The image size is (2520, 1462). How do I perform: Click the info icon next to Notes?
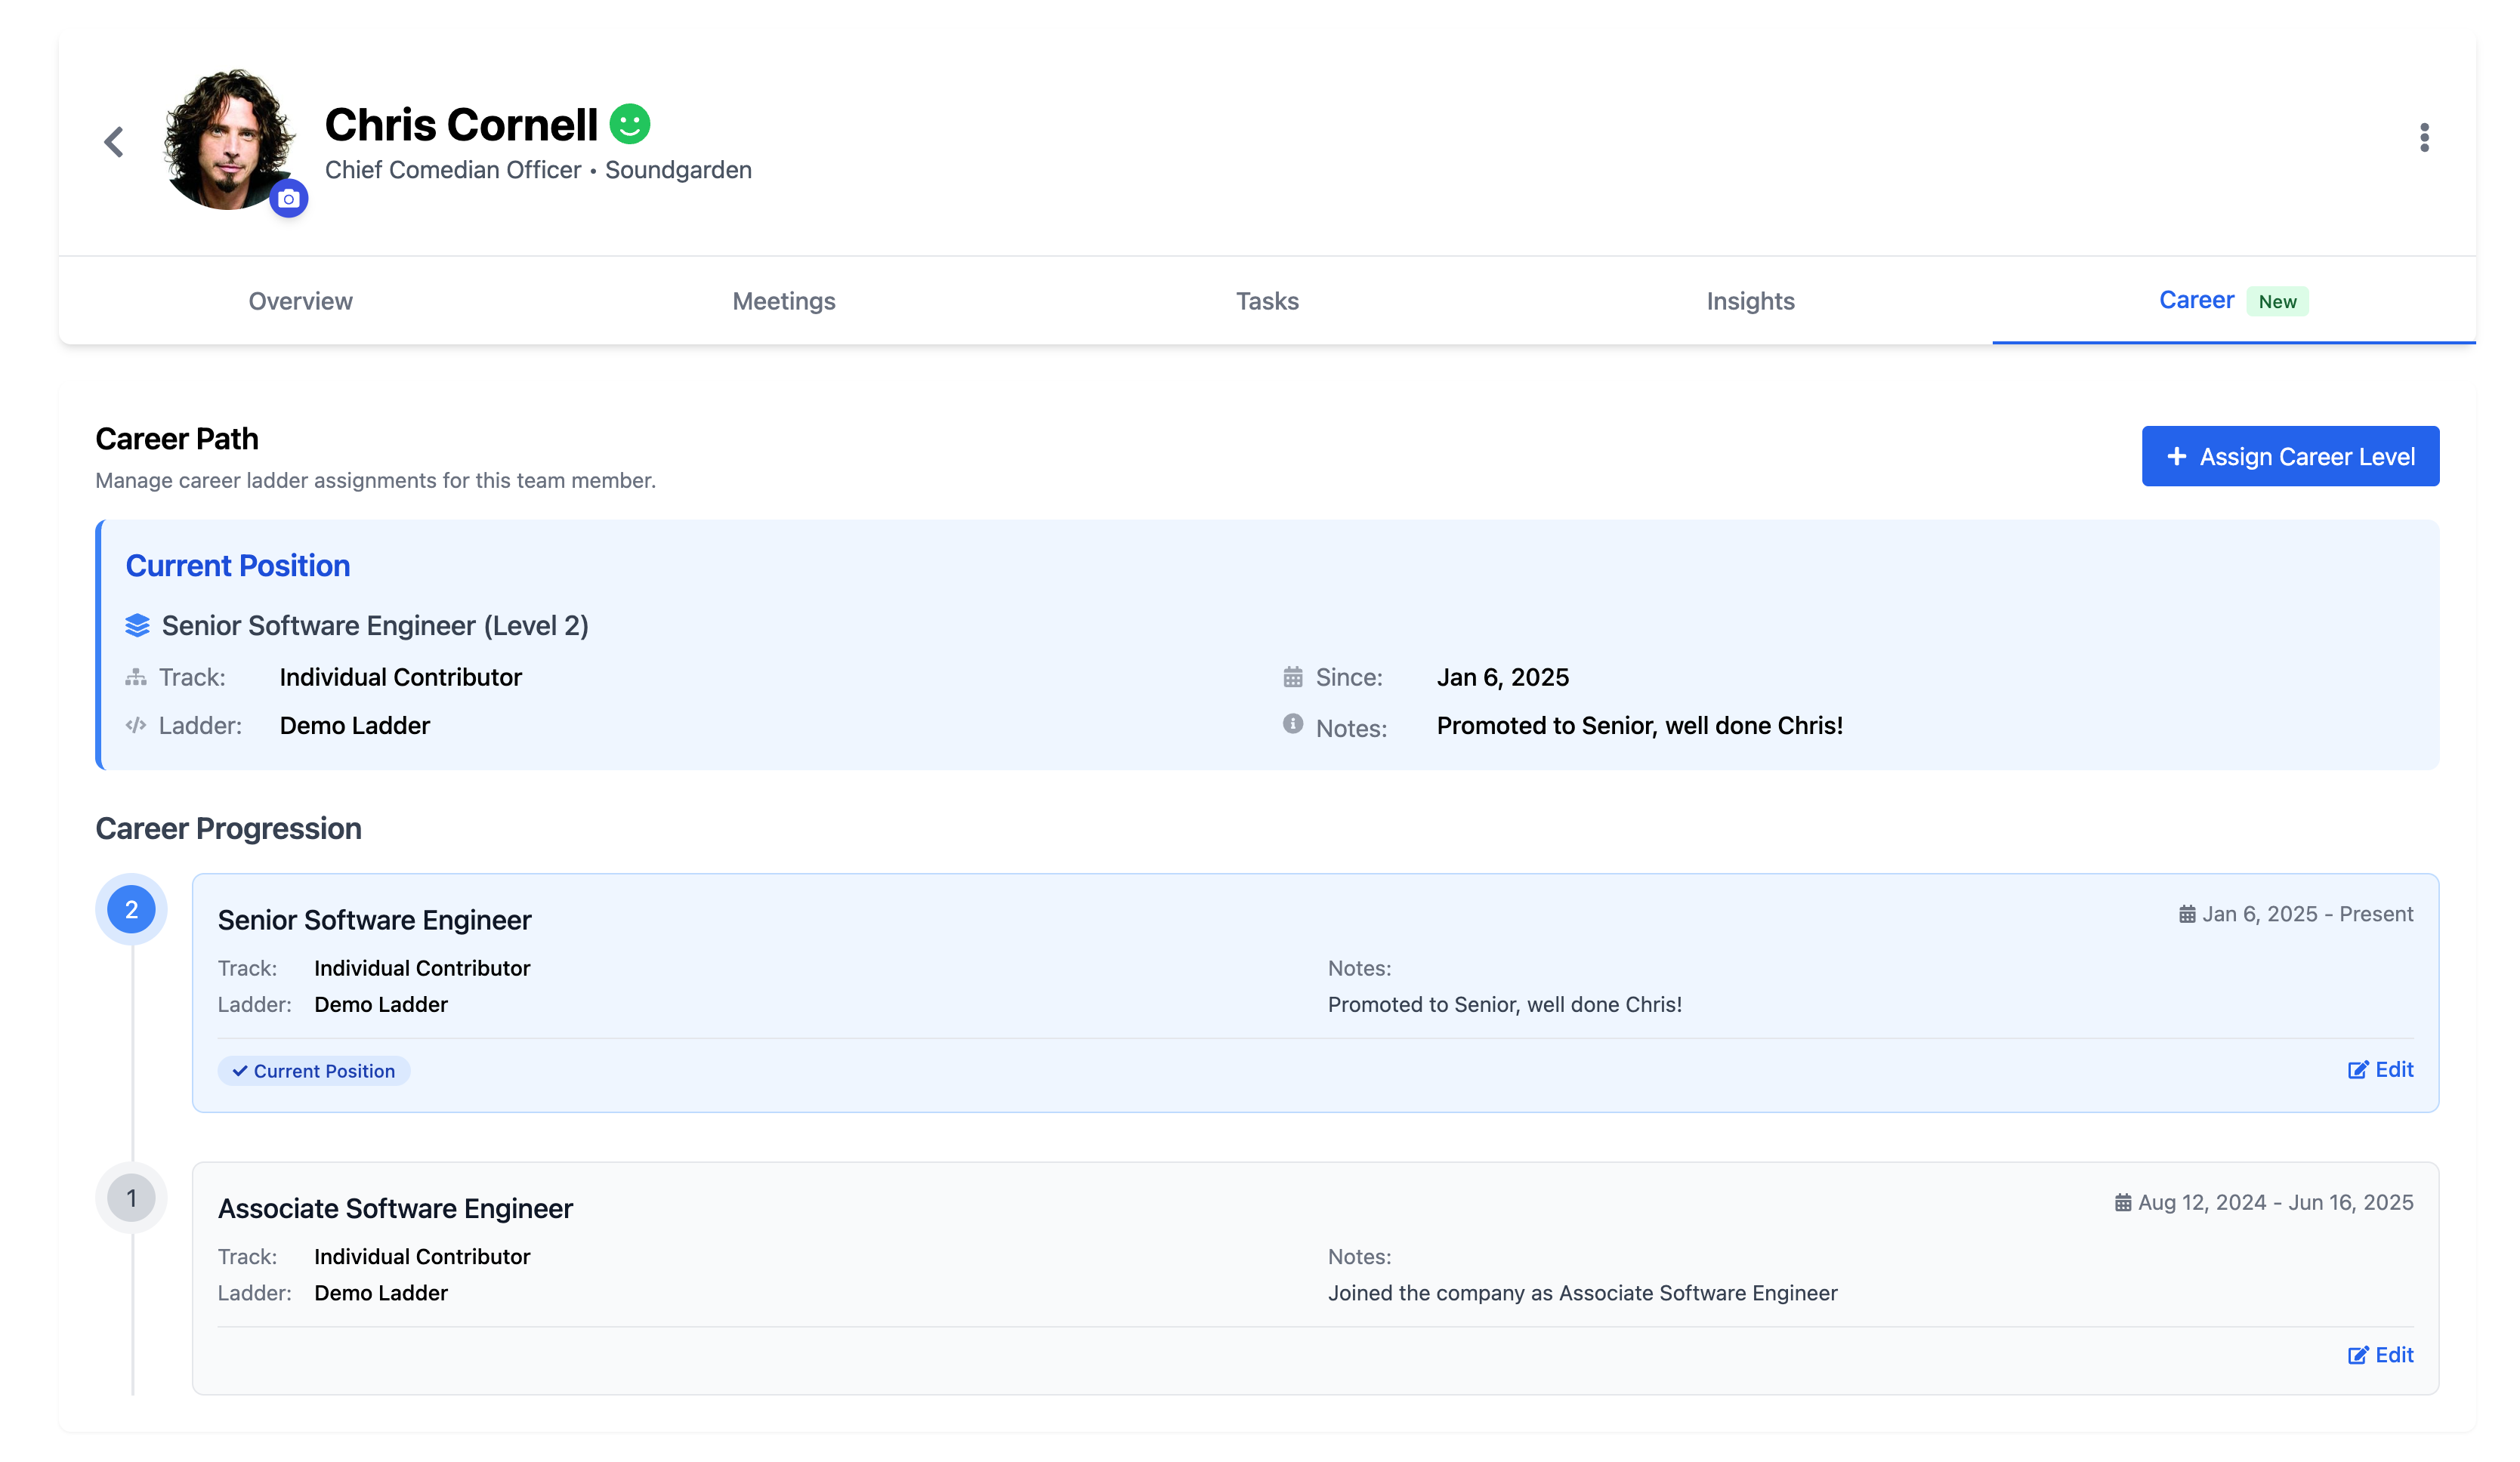coord(1292,723)
